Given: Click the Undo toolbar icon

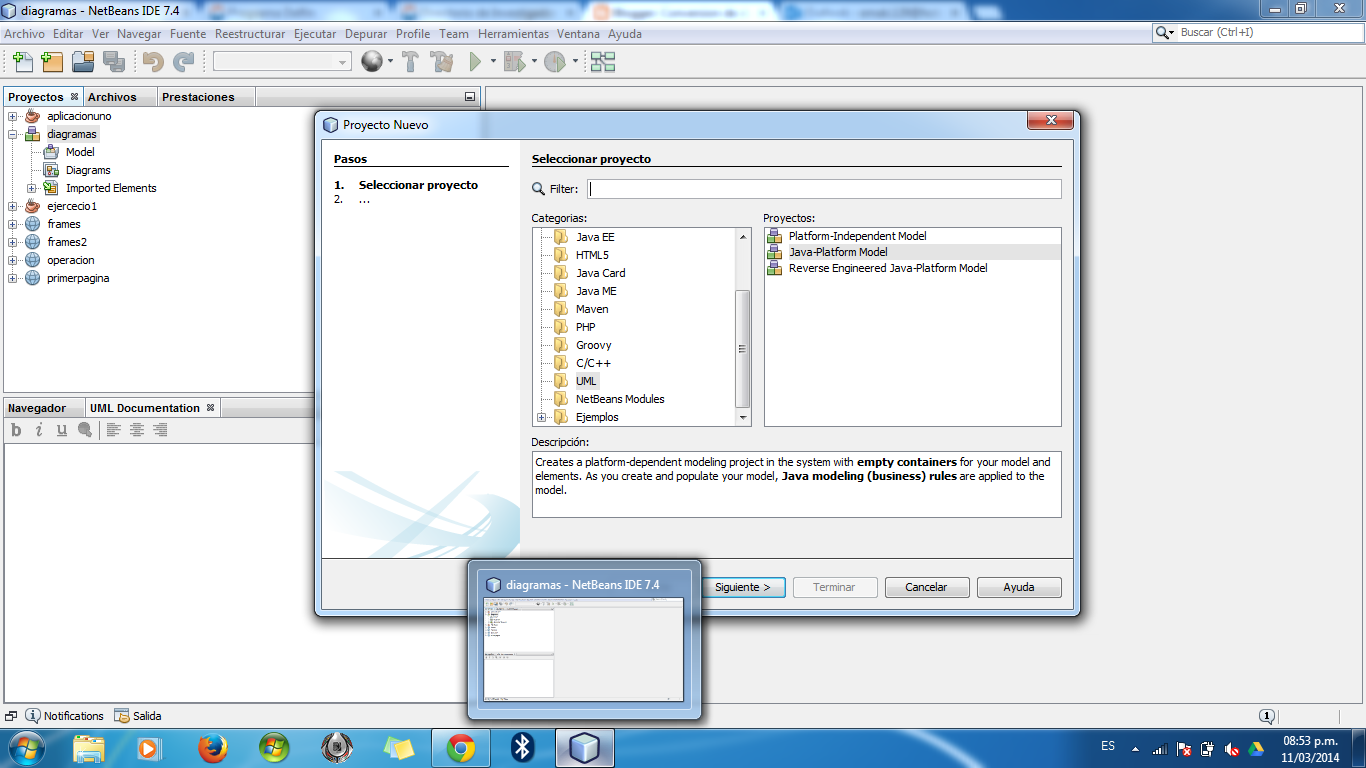Looking at the screenshot, I should (152, 62).
